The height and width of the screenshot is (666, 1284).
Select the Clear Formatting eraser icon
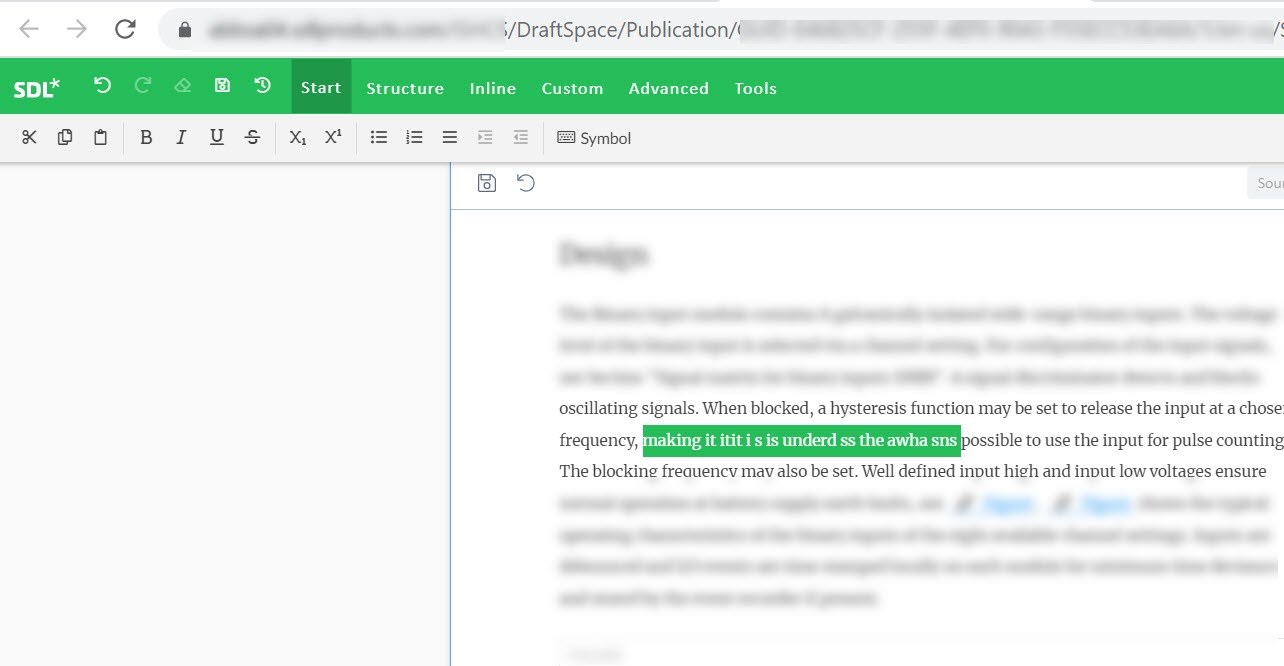pos(182,86)
